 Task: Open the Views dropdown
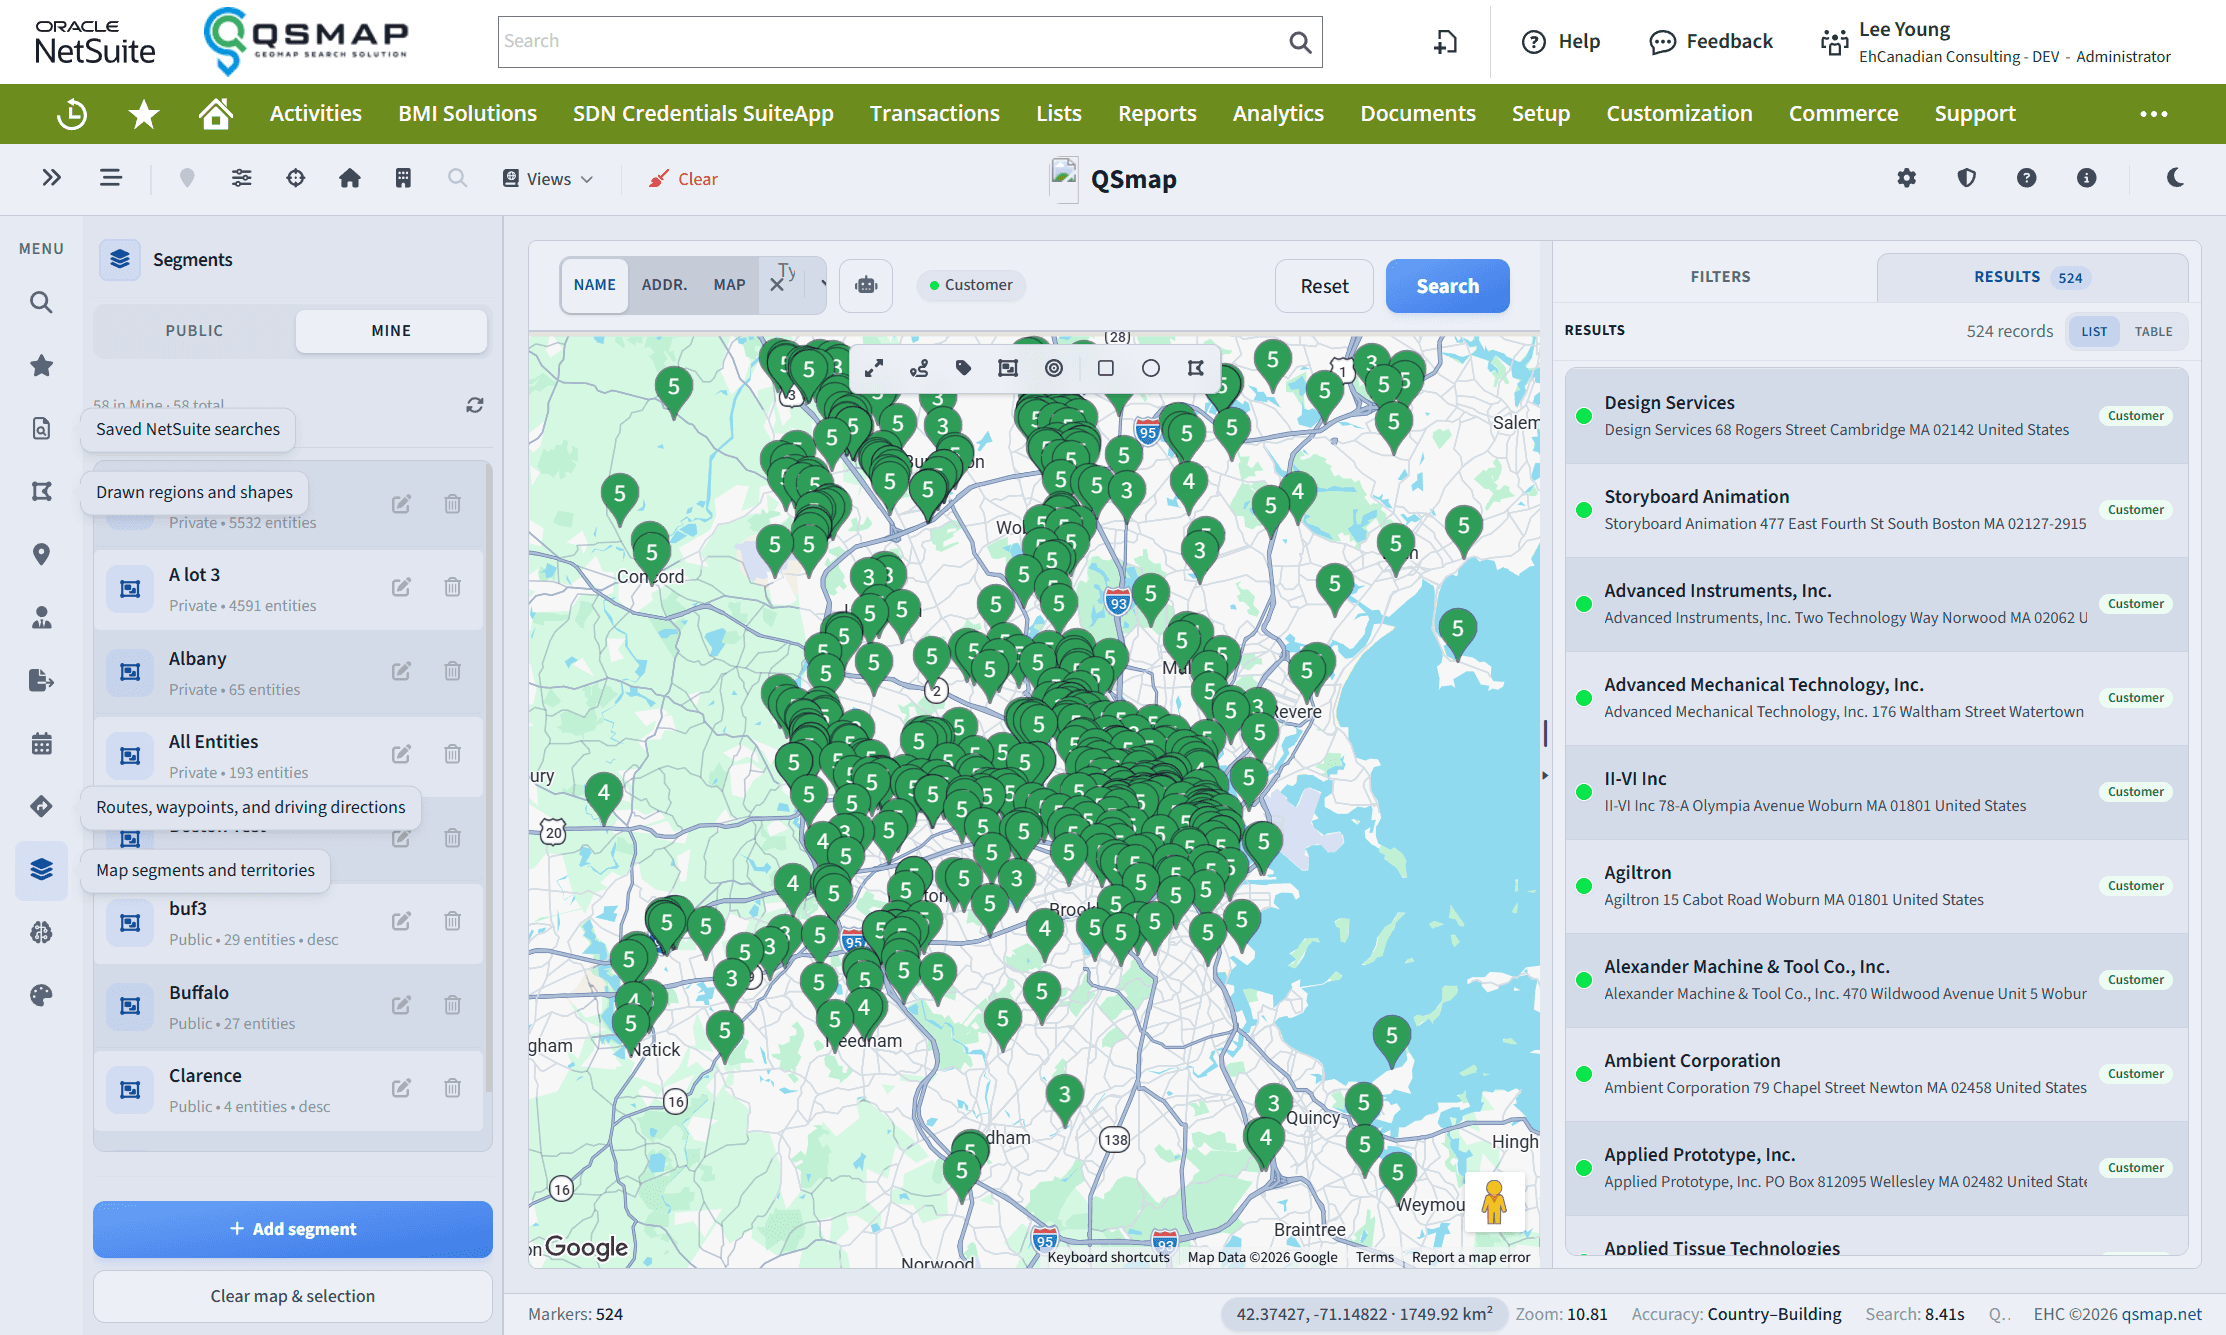(x=548, y=179)
